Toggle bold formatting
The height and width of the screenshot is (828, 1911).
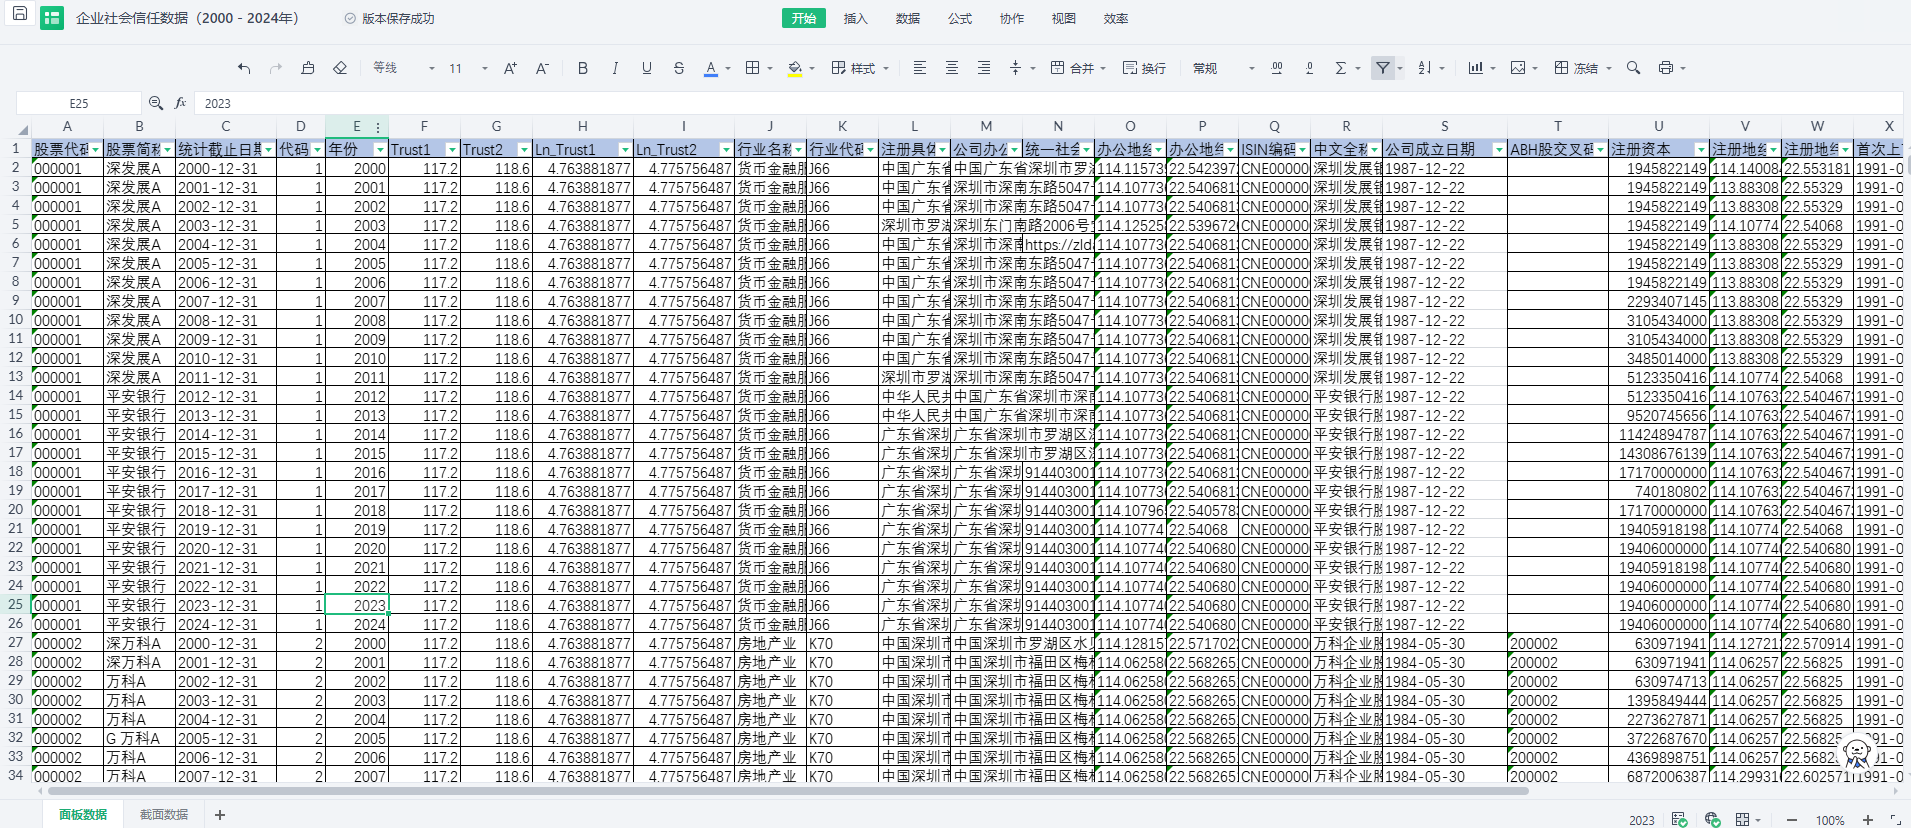pyautogui.click(x=583, y=68)
